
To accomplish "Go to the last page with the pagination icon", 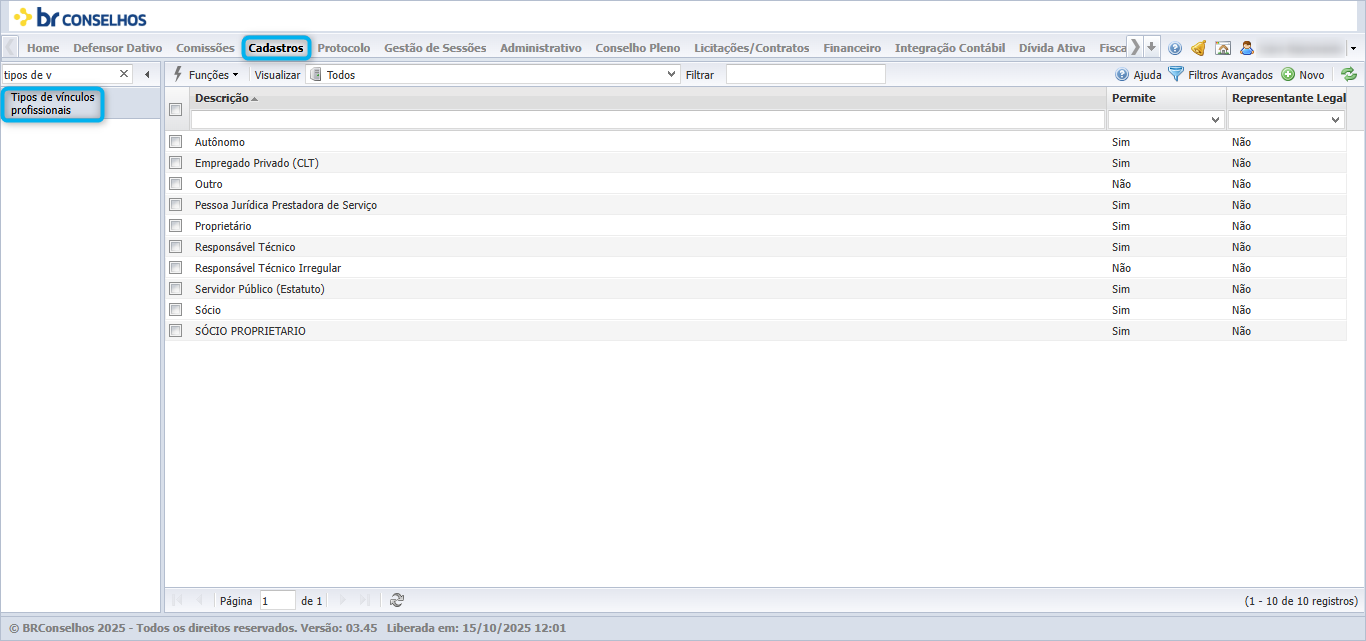I will pyautogui.click(x=365, y=600).
